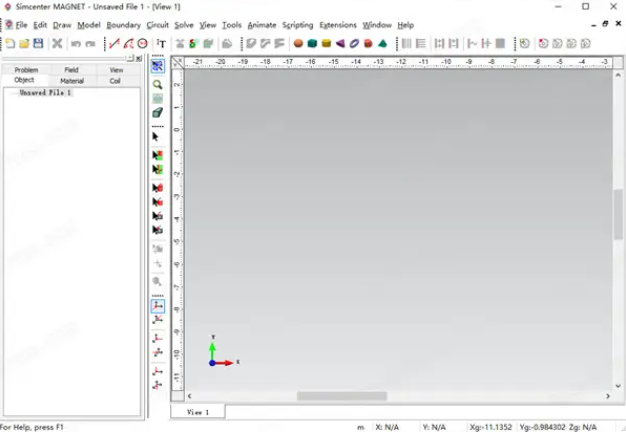Screen dimensions: 626x435
Task: Select the Add Circle drawing tool
Action: pyautogui.click(x=142, y=43)
